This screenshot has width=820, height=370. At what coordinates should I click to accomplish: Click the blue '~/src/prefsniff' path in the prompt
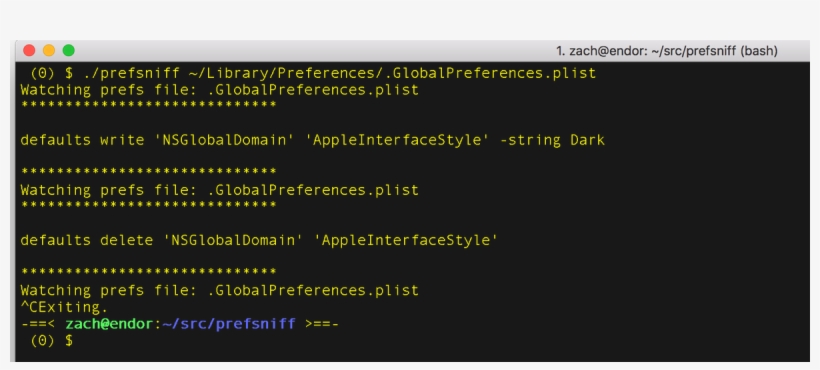pyautogui.click(x=229, y=323)
